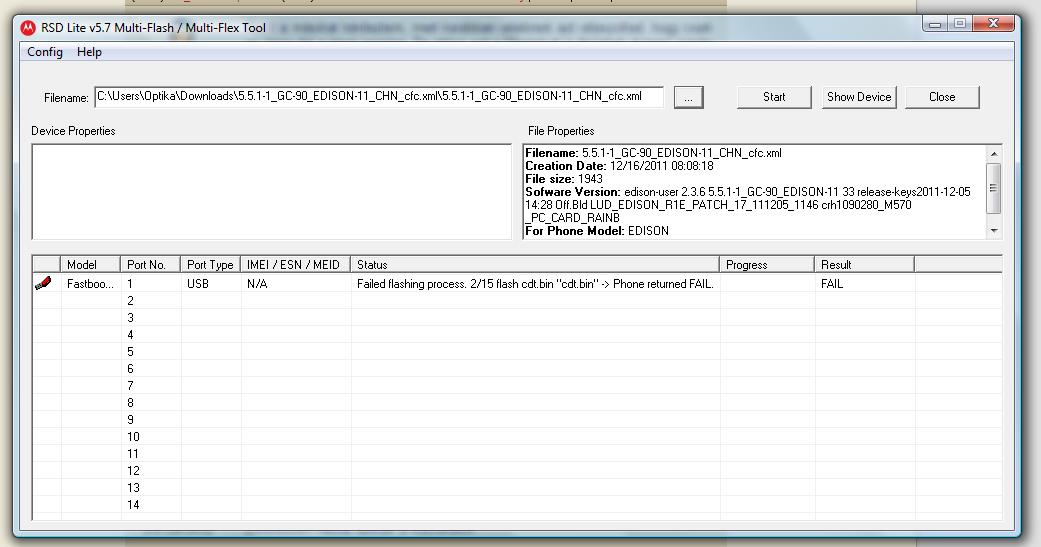
Task: Click the Result column header
Action: [x=864, y=264]
